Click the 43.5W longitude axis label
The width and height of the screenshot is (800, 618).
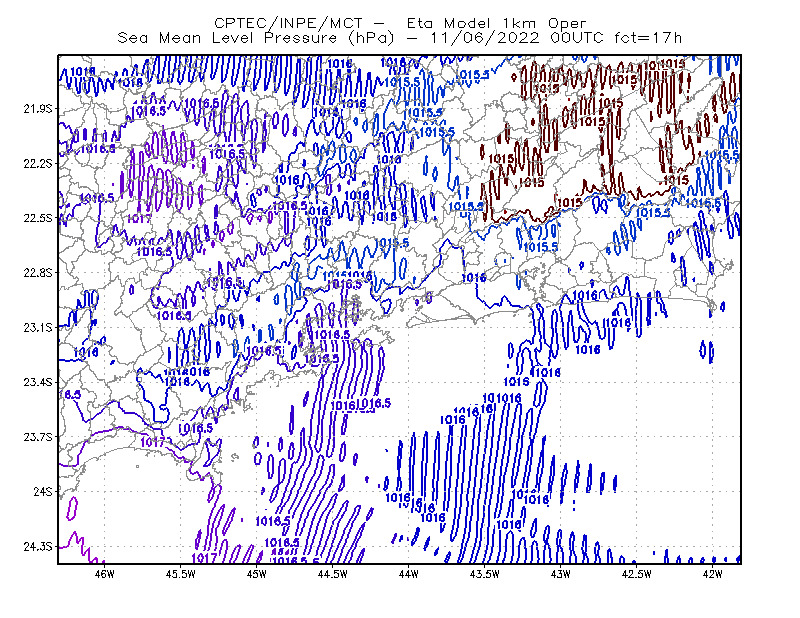click(x=485, y=574)
